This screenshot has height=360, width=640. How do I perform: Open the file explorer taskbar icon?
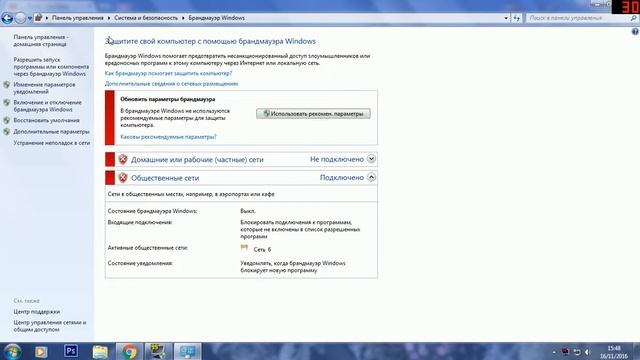(100, 352)
